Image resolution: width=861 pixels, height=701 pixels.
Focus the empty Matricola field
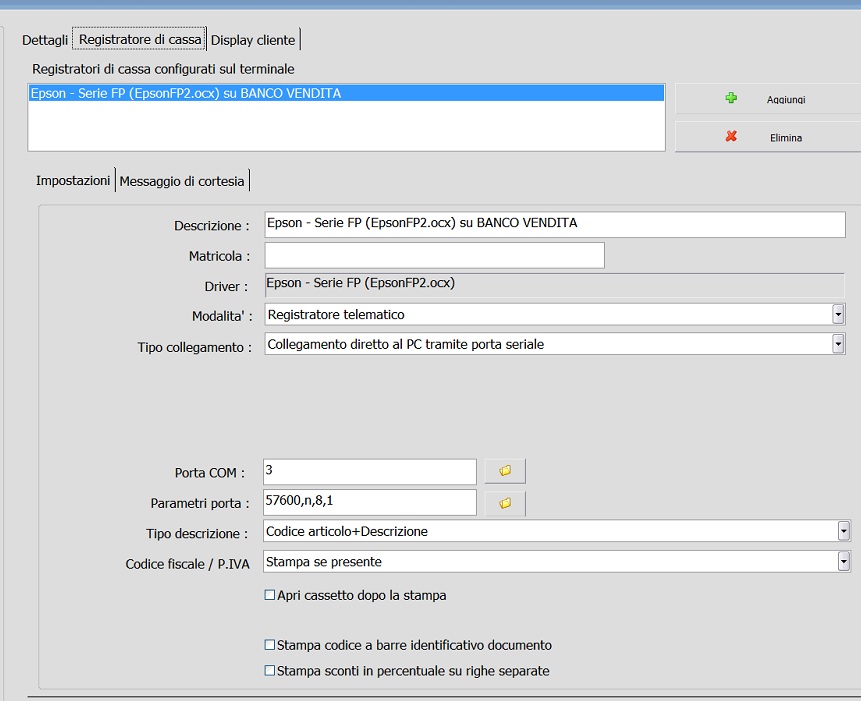pyautogui.click(x=434, y=255)
